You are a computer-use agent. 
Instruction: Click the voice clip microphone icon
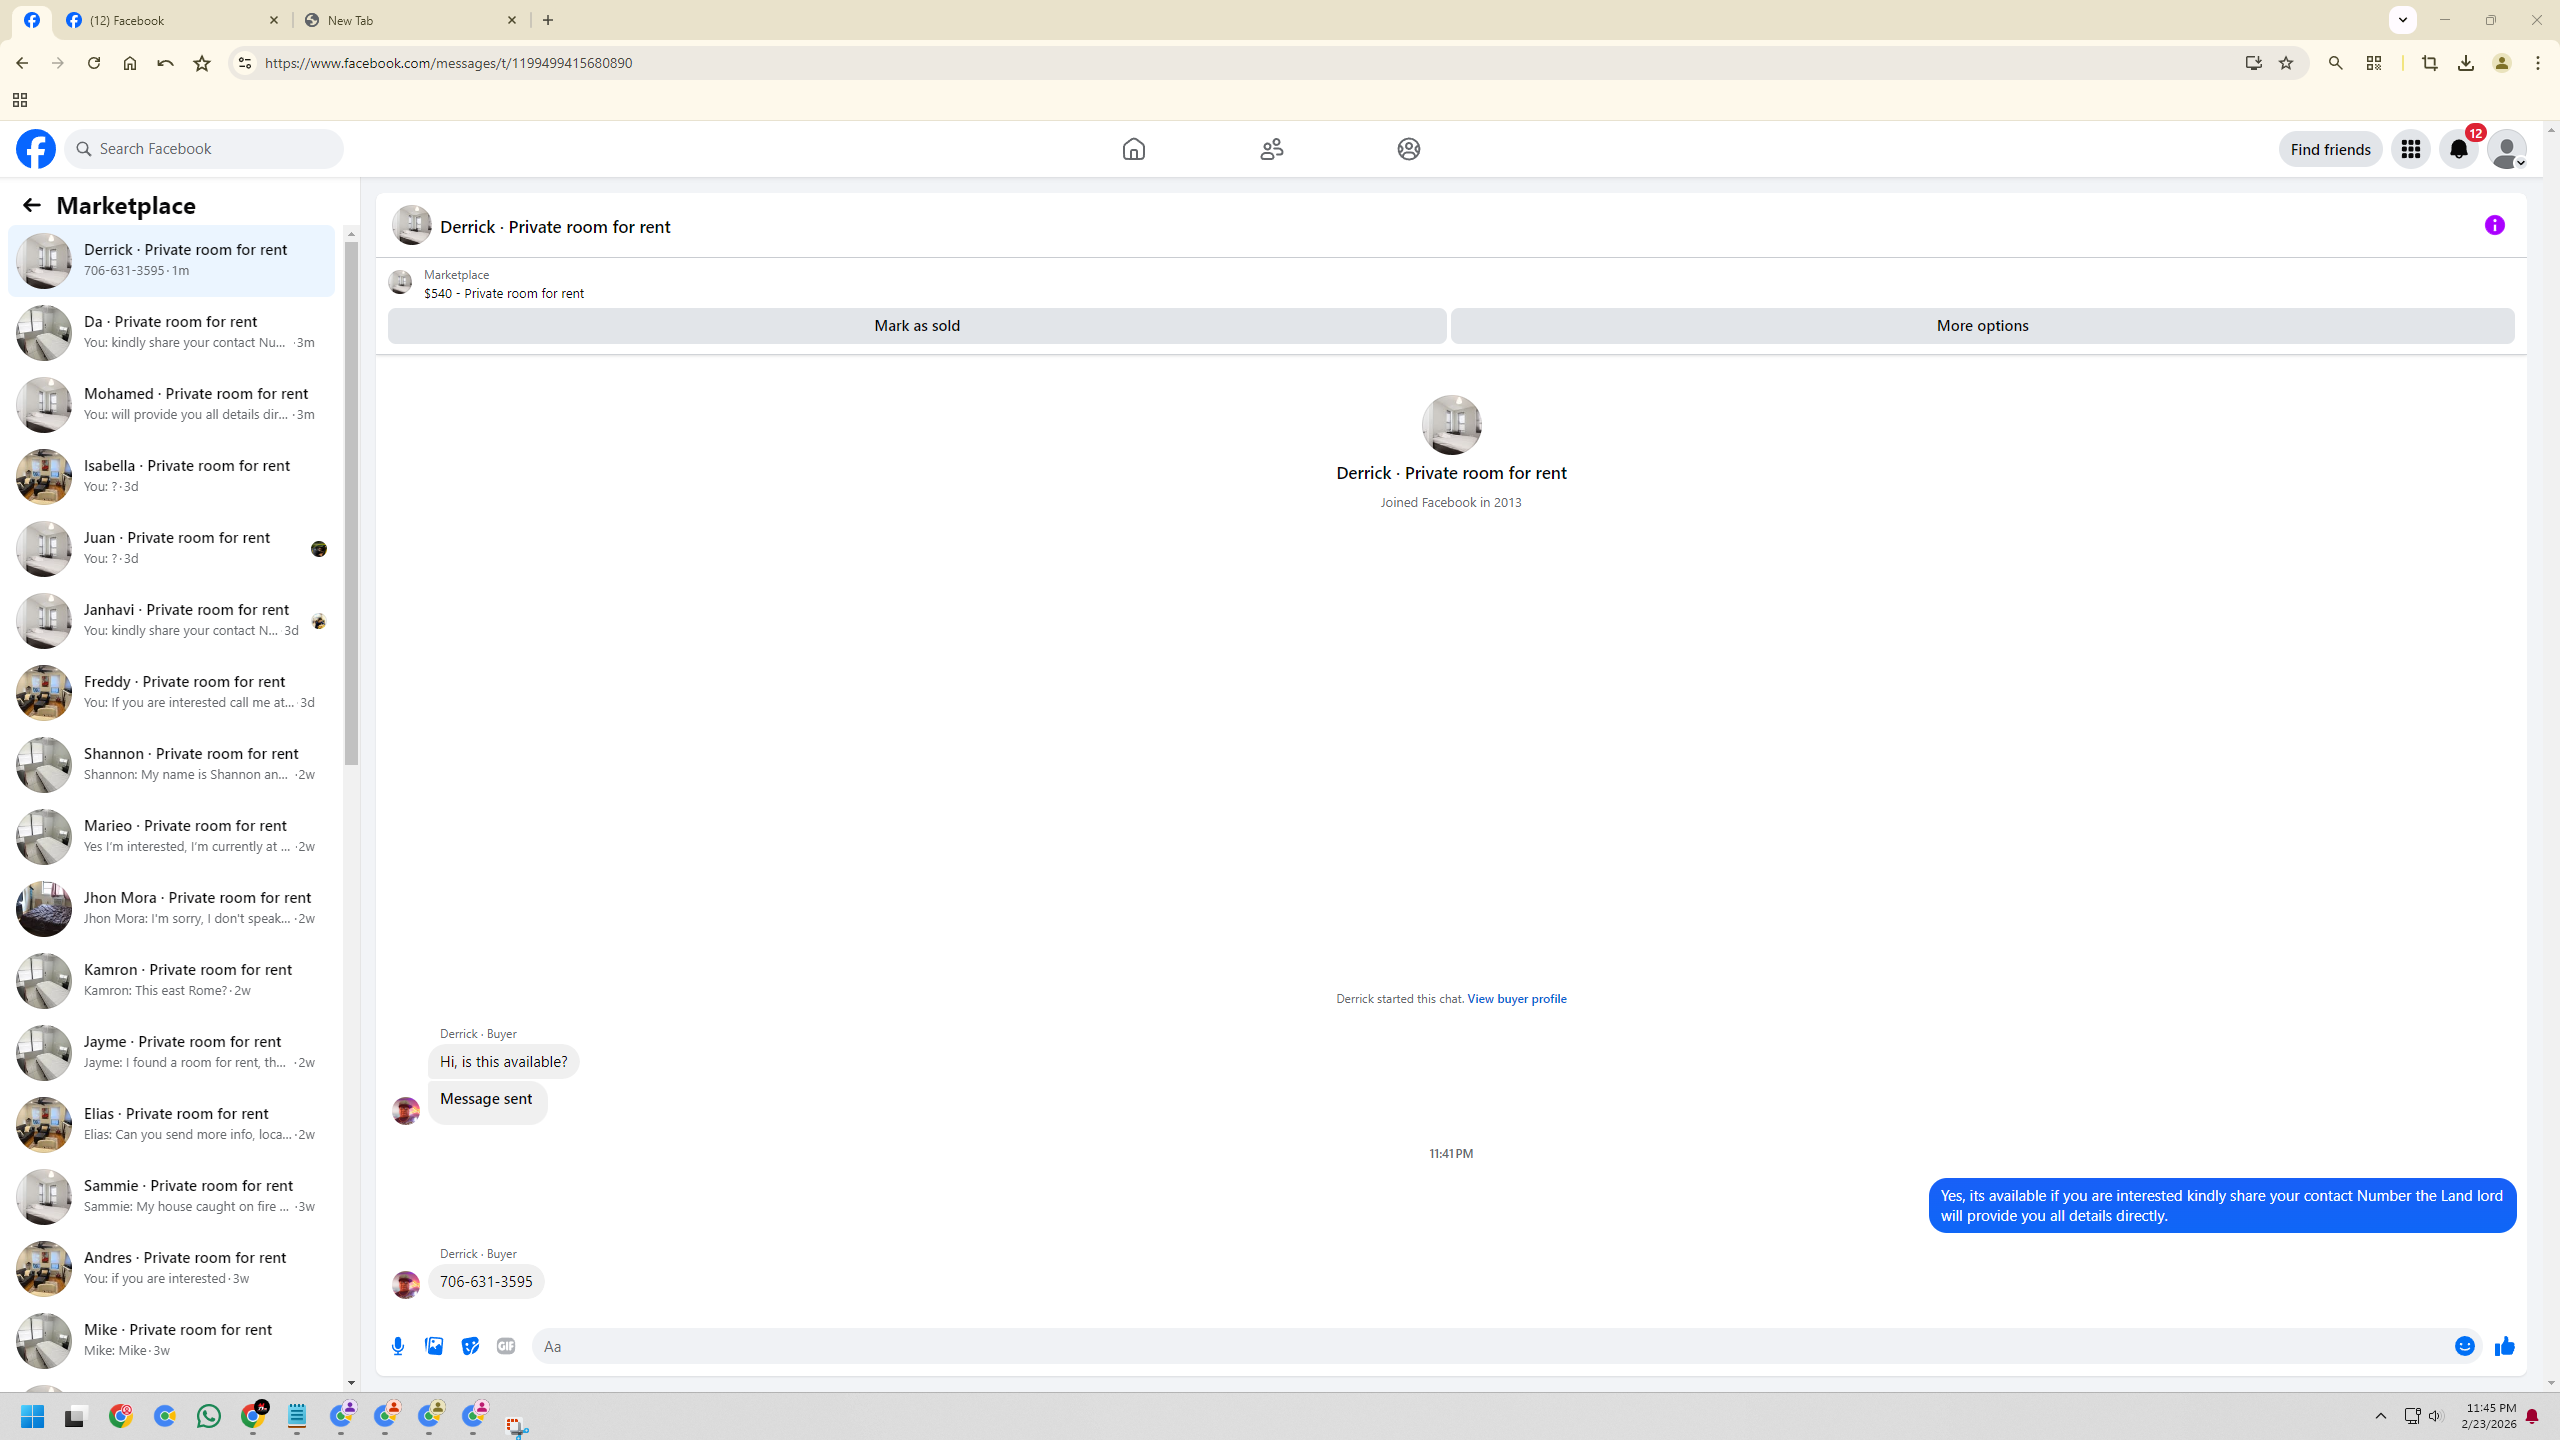tap(398, 1346)
